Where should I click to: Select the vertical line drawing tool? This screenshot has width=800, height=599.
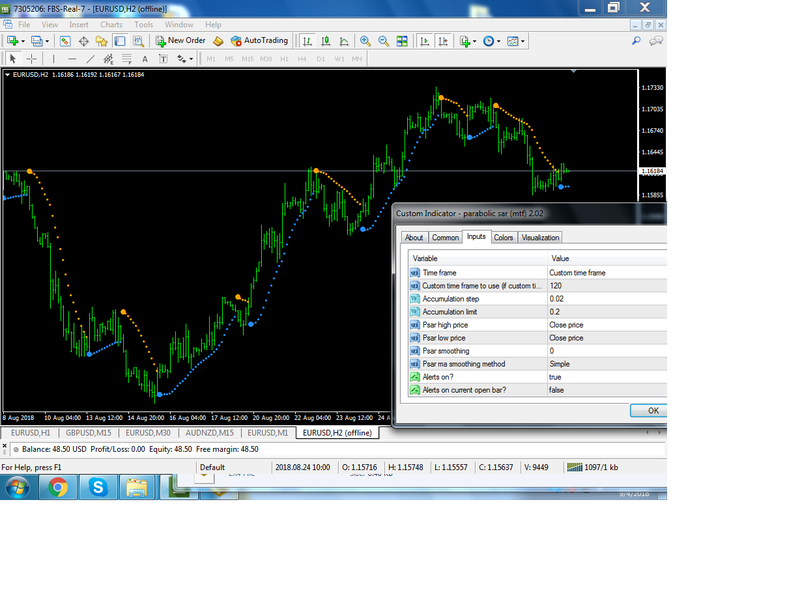pyautogui.click(x=53, y=59)
